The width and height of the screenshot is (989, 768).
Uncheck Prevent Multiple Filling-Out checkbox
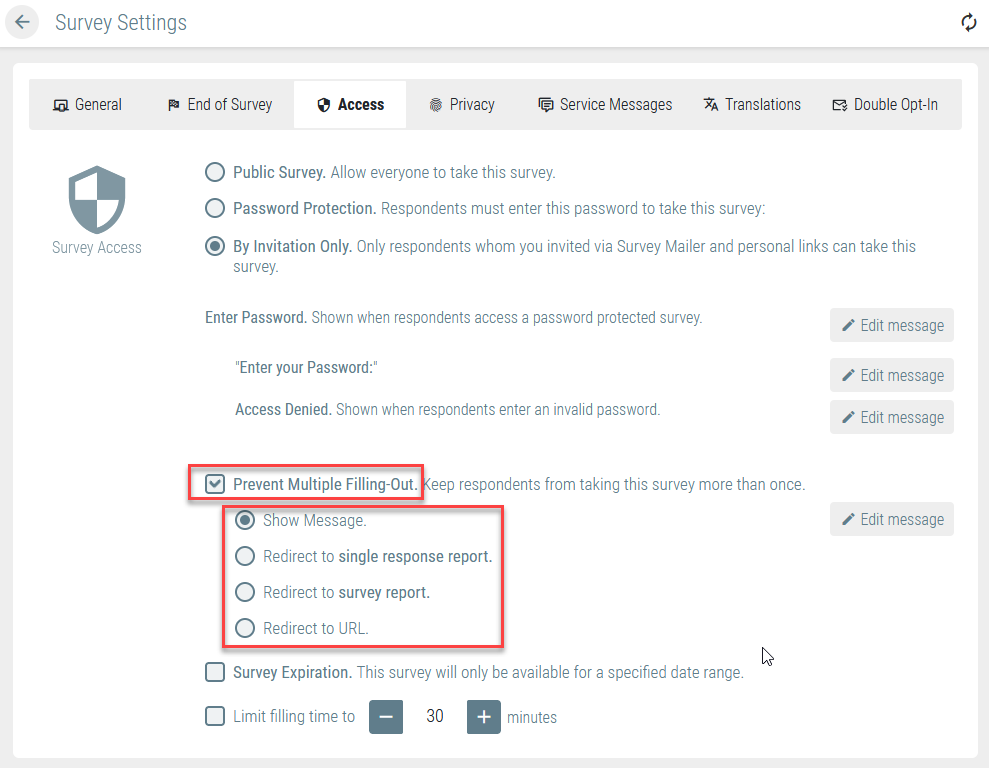click(x=215, y=484)
